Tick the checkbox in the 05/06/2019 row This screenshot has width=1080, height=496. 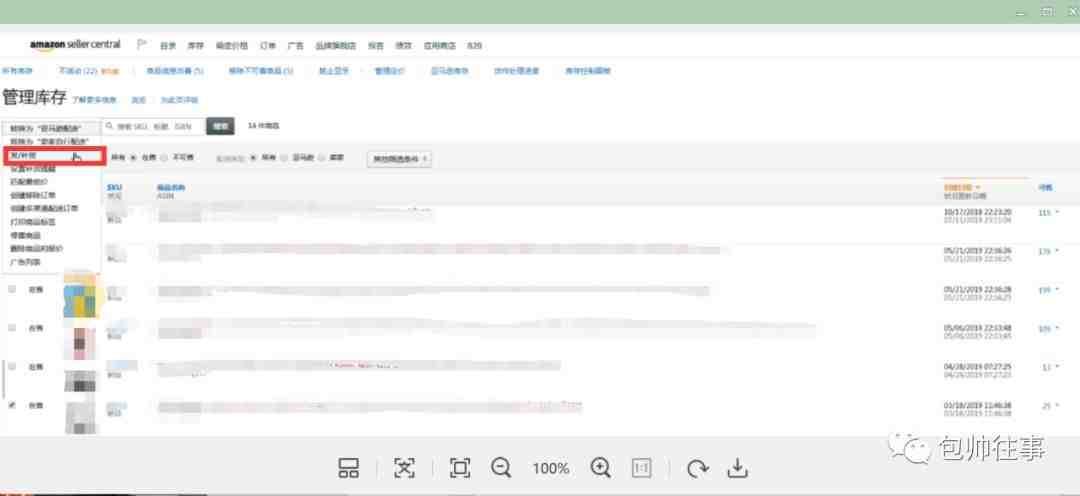pos(12,328)
